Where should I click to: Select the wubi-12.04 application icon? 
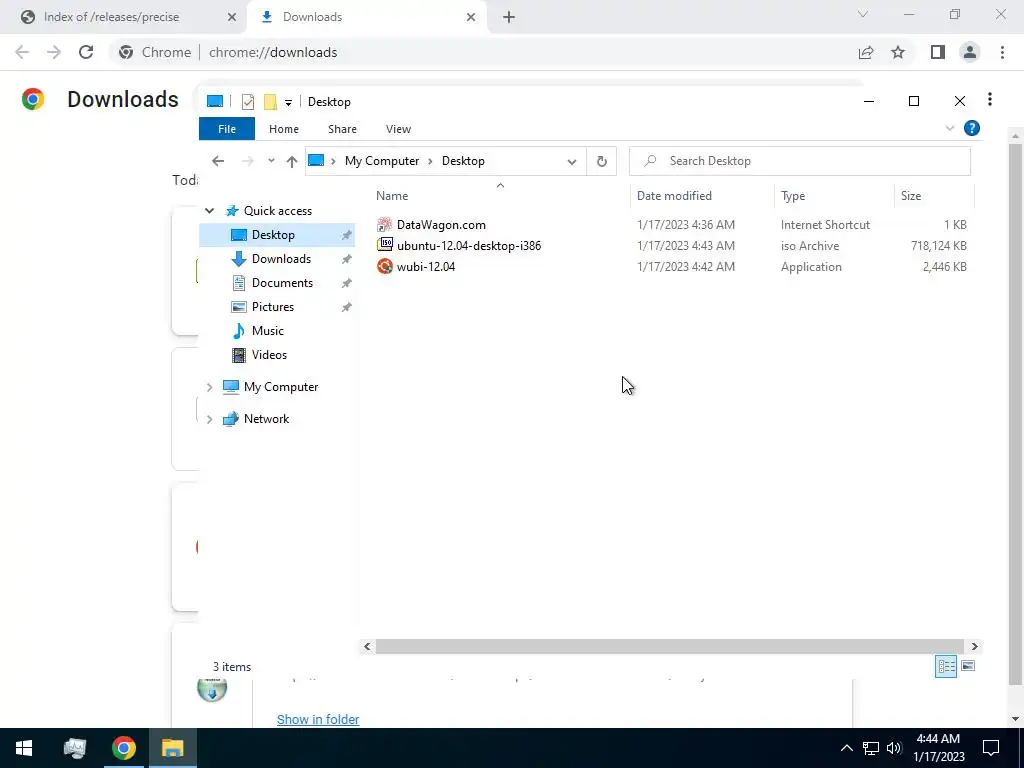pyautogui.click(x=385, y=266)
